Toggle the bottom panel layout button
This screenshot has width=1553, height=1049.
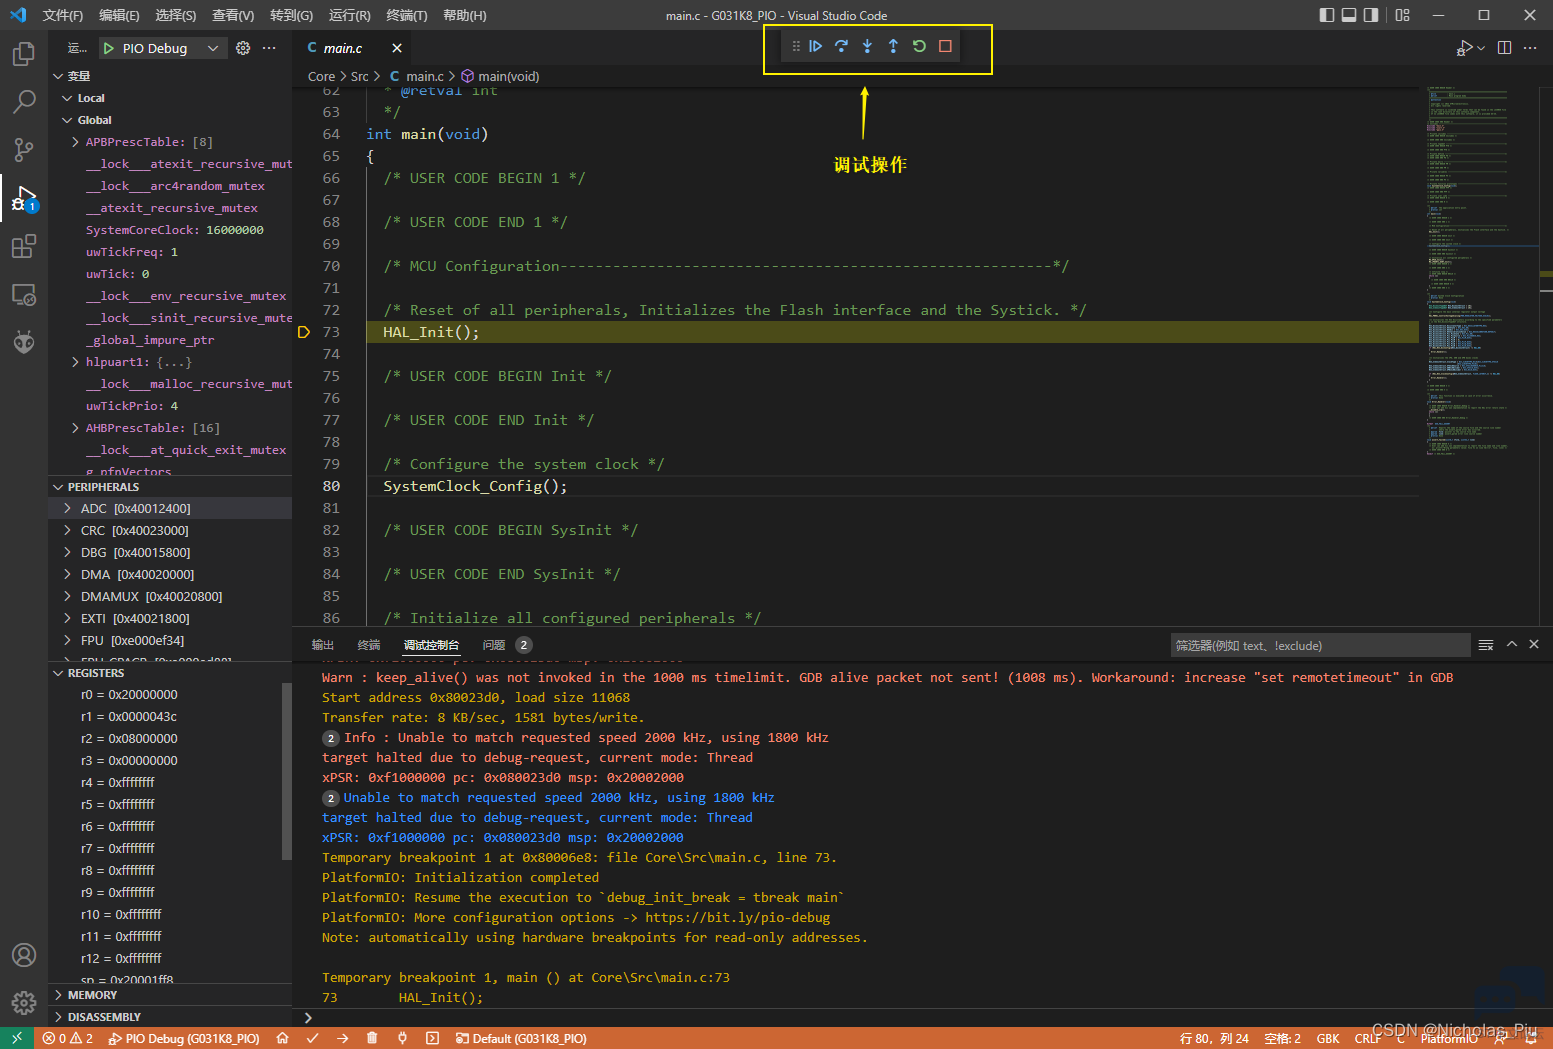1349,15
